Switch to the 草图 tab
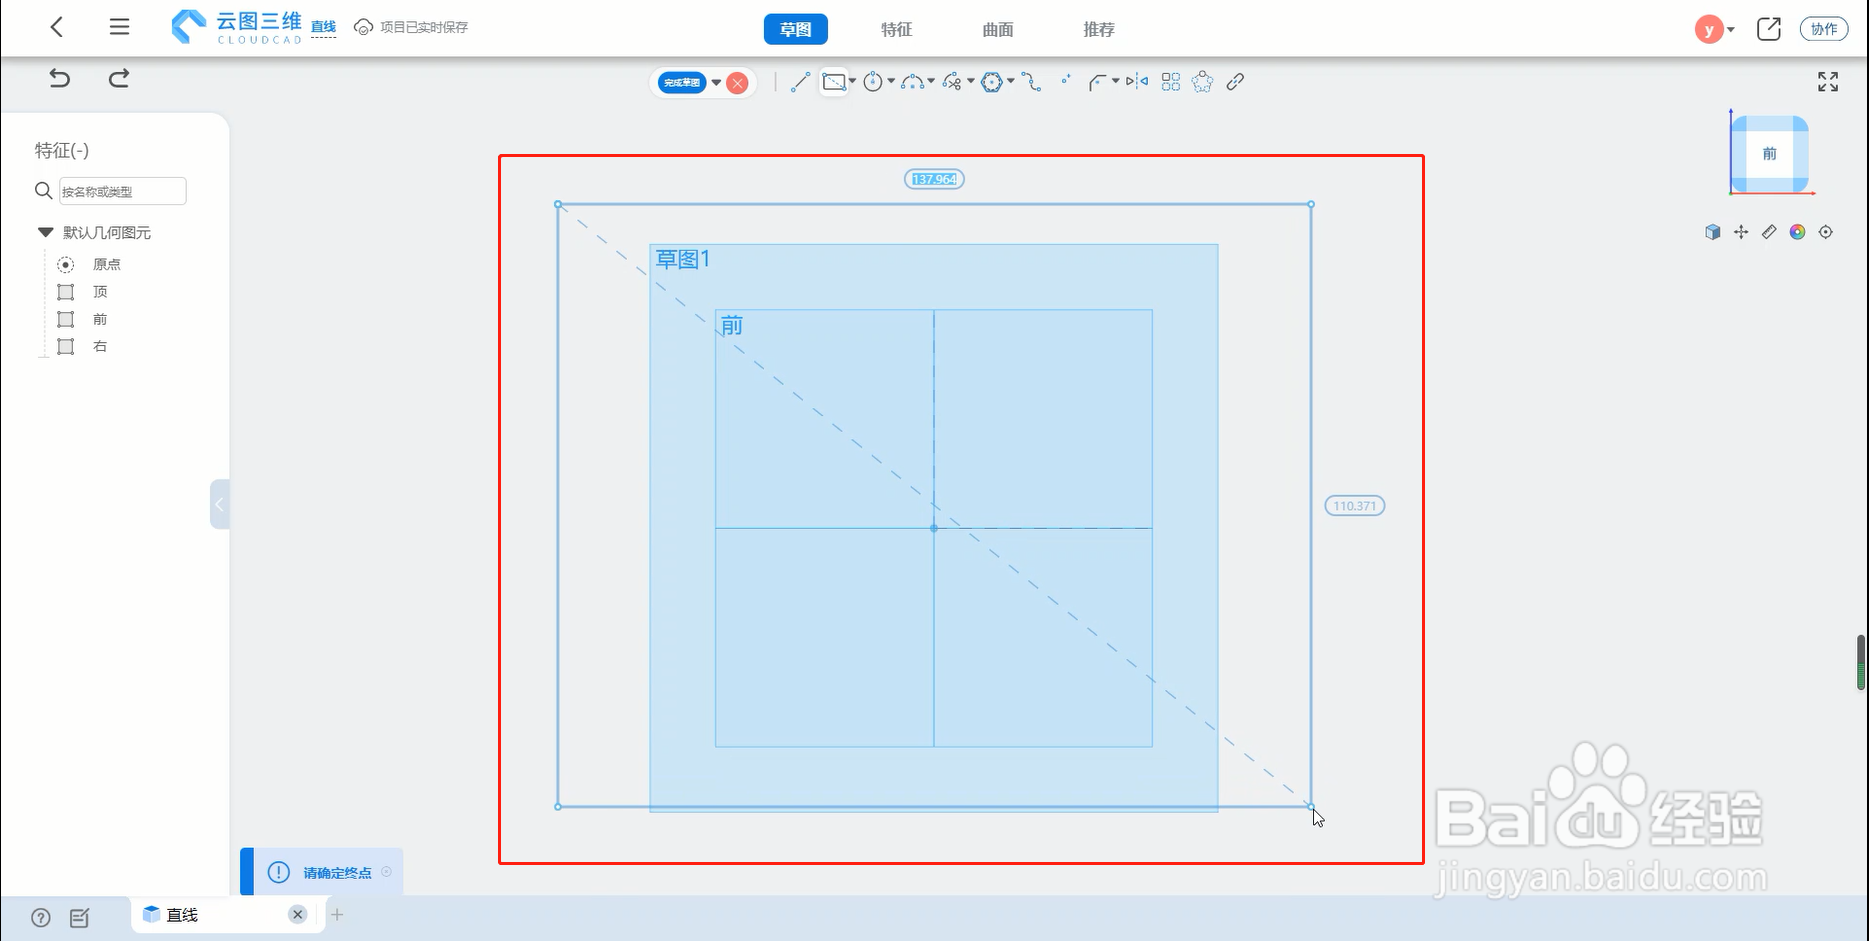Screen dimensions: 1869x941 click(x=796, y=29)
